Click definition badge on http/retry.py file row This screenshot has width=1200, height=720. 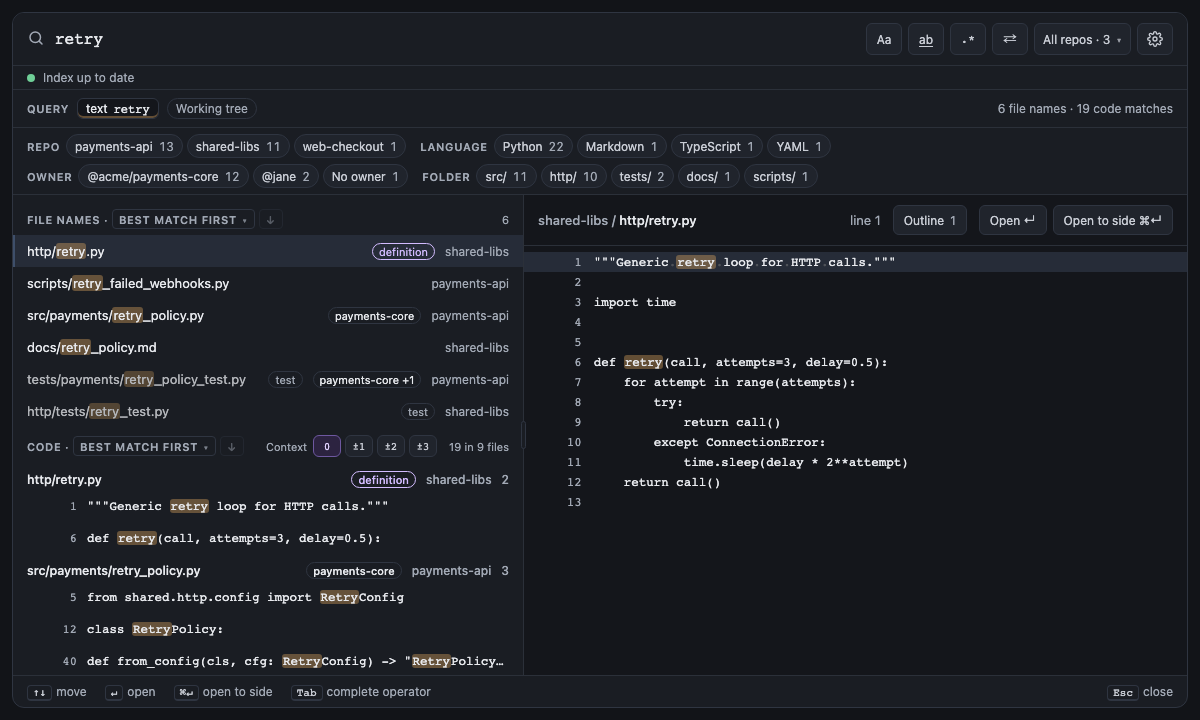pos(404,252)
